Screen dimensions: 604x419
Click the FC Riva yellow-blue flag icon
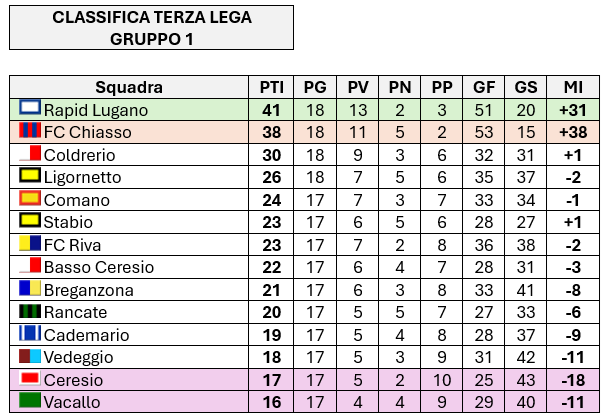(x=30, y=243)
